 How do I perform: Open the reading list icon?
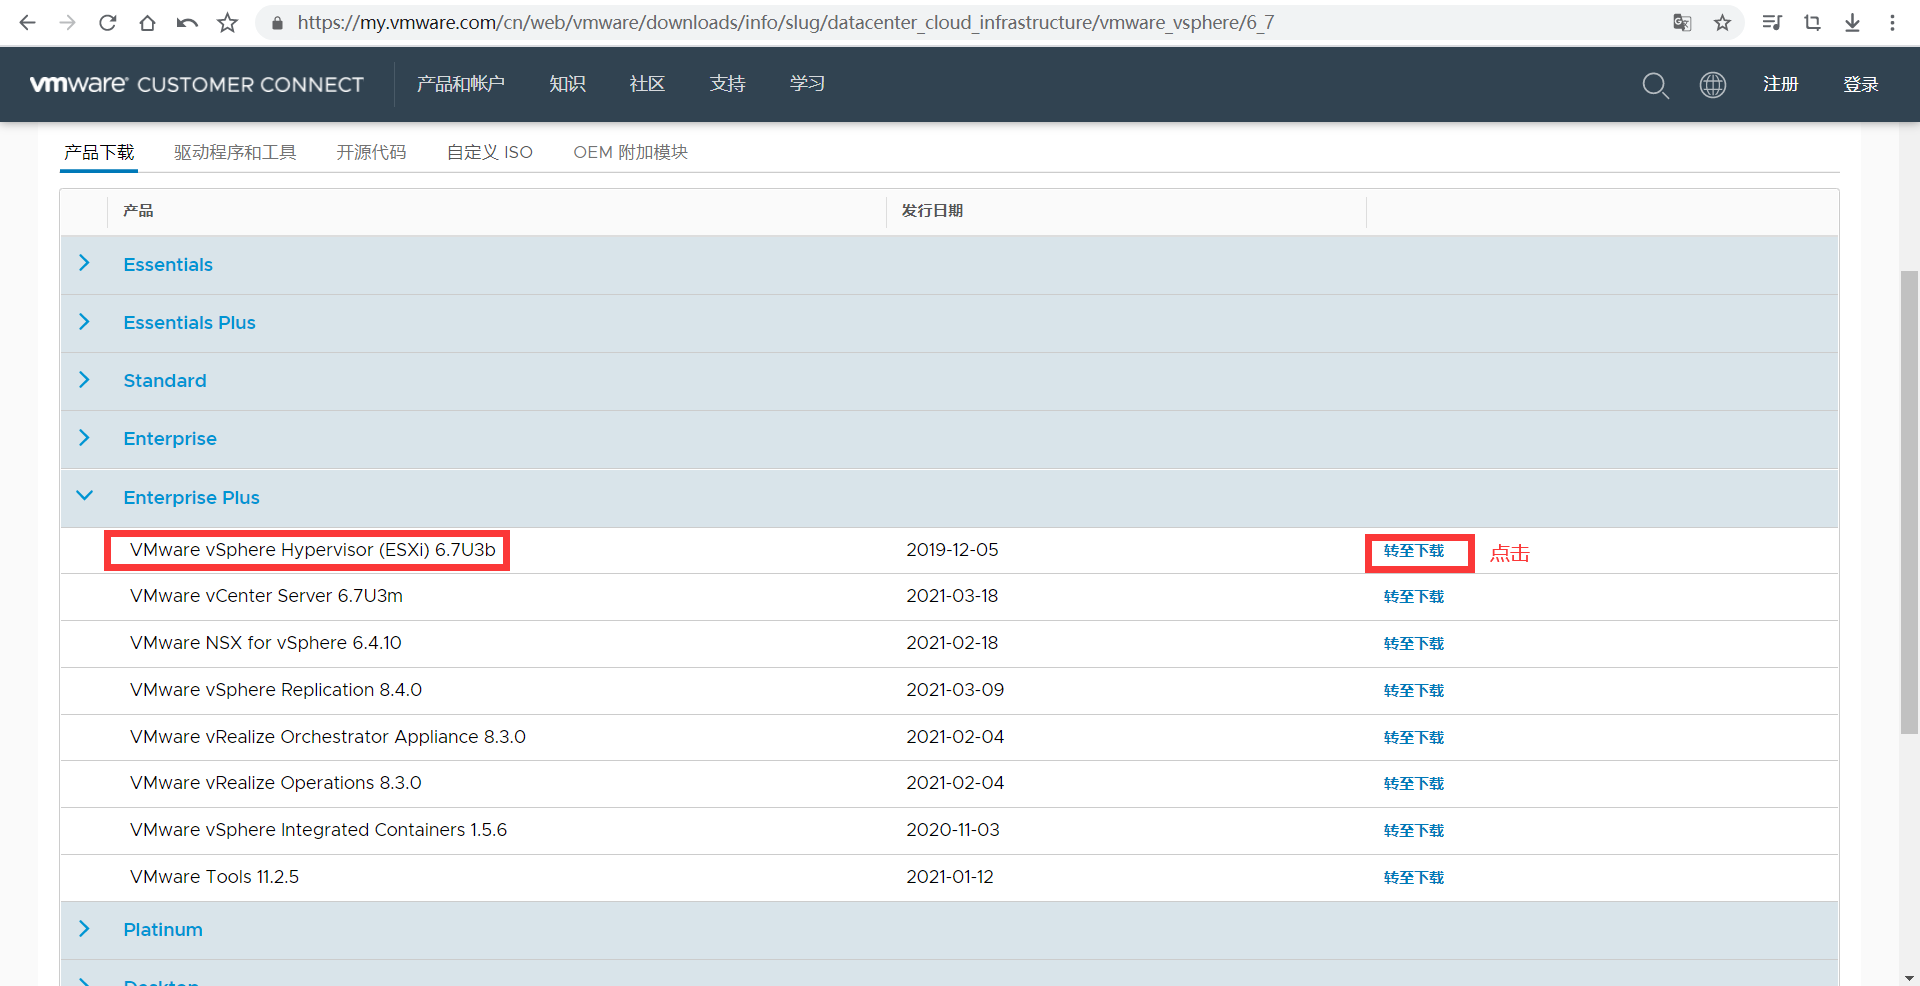coord(1772,22)
